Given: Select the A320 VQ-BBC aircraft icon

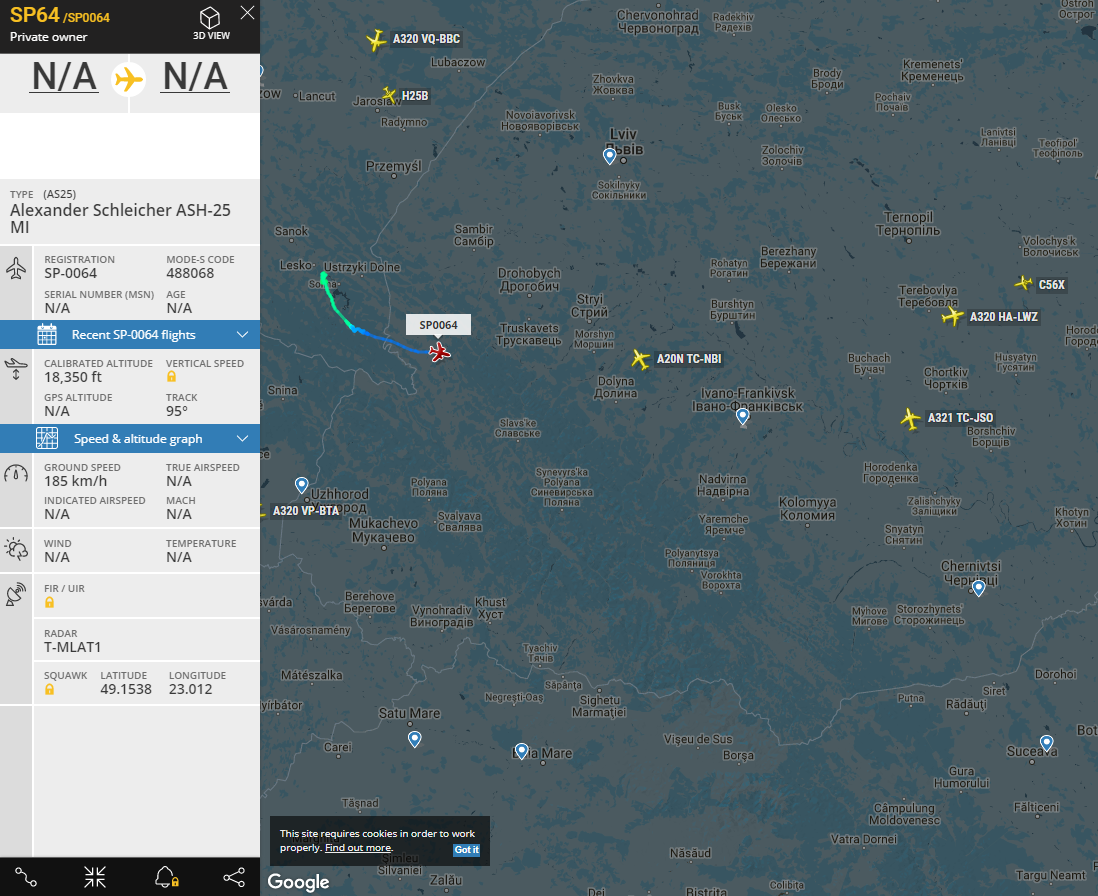Looking at the screenshot, I should pos(377,40).
